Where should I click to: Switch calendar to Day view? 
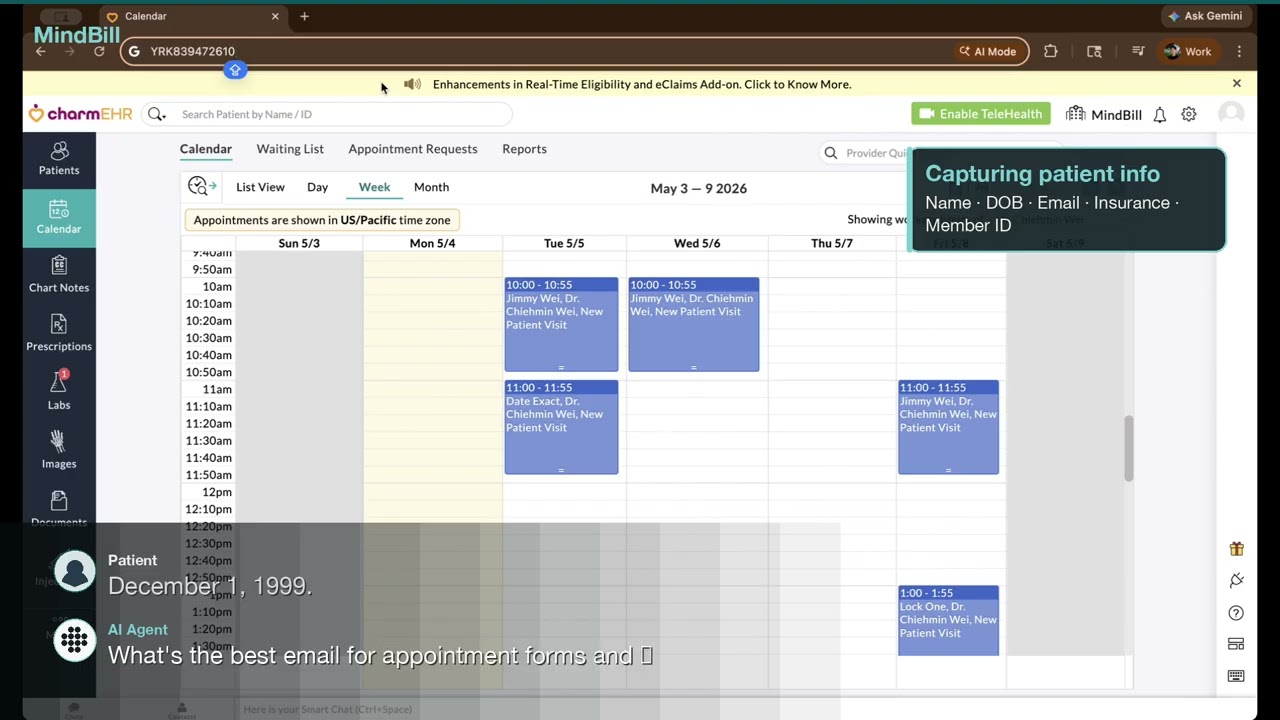317,187
